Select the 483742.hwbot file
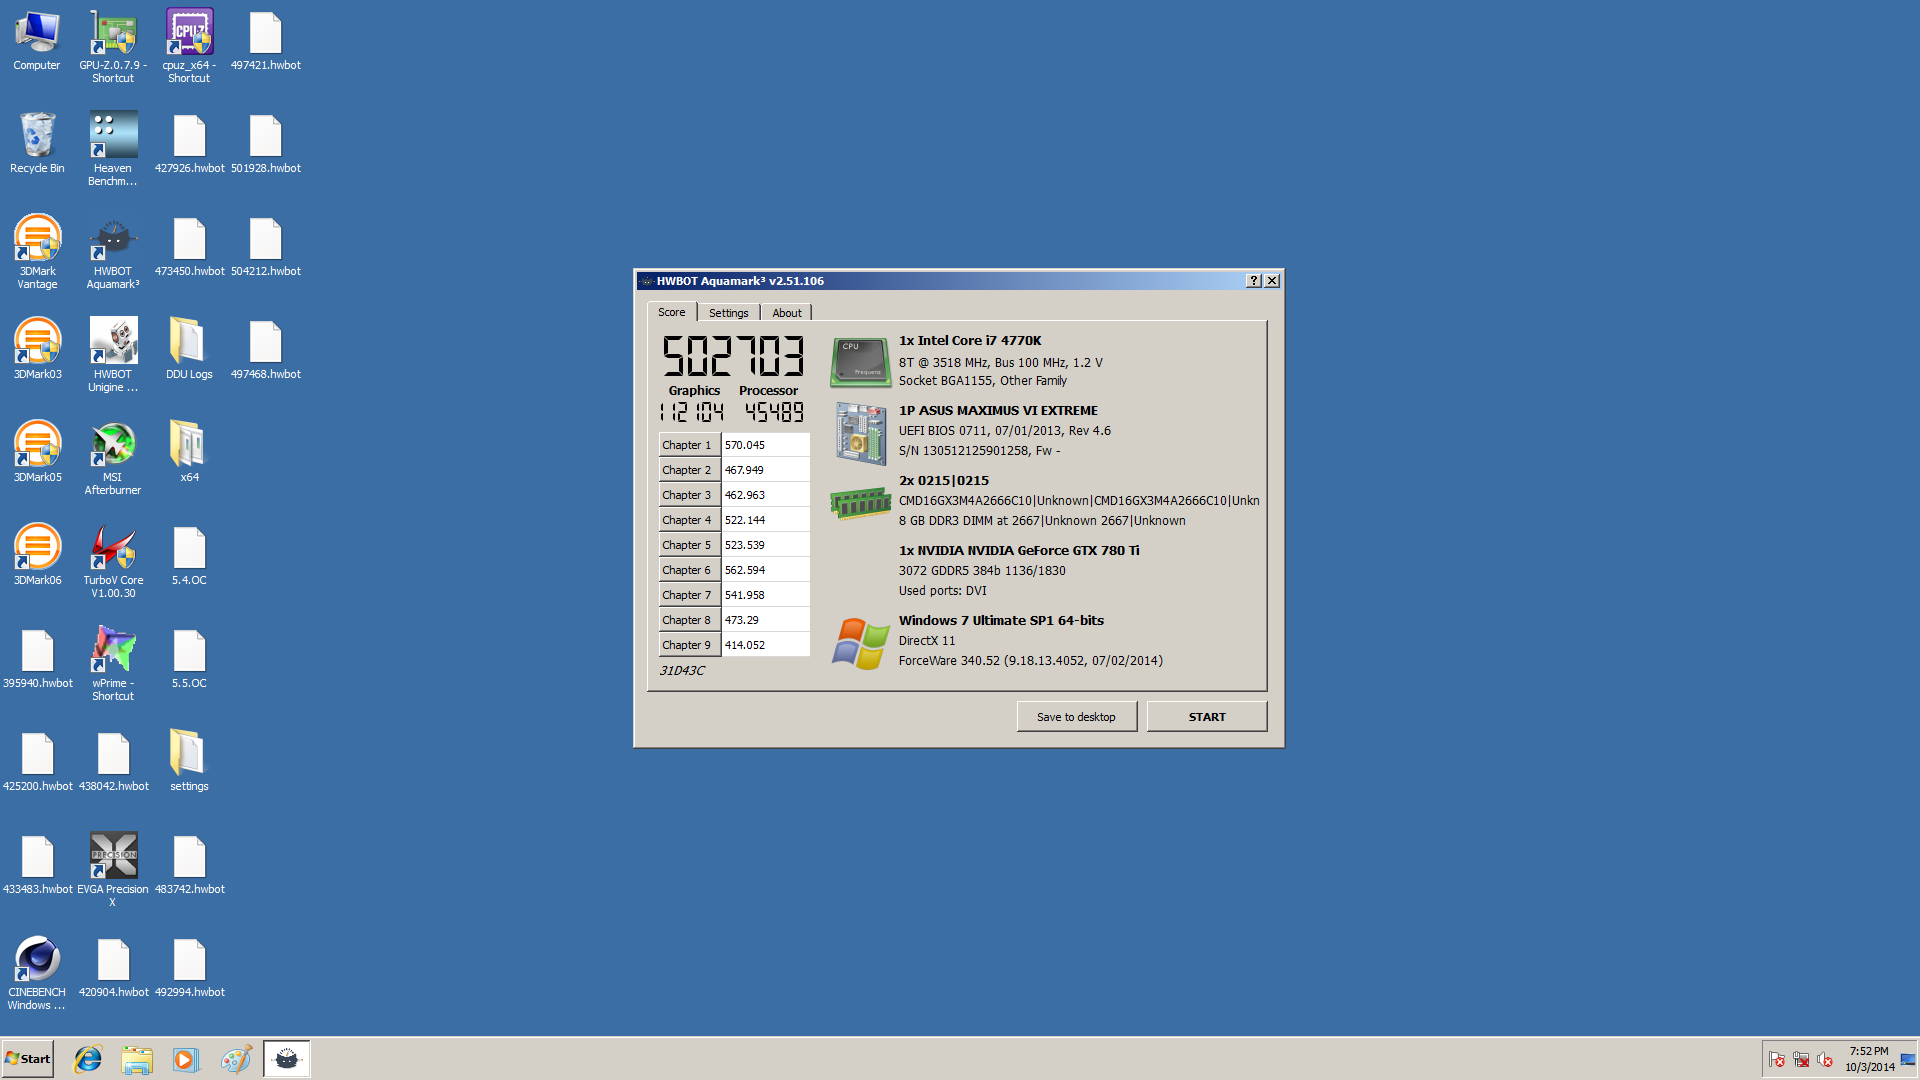 pyautogui.click(x=189, y=865)
